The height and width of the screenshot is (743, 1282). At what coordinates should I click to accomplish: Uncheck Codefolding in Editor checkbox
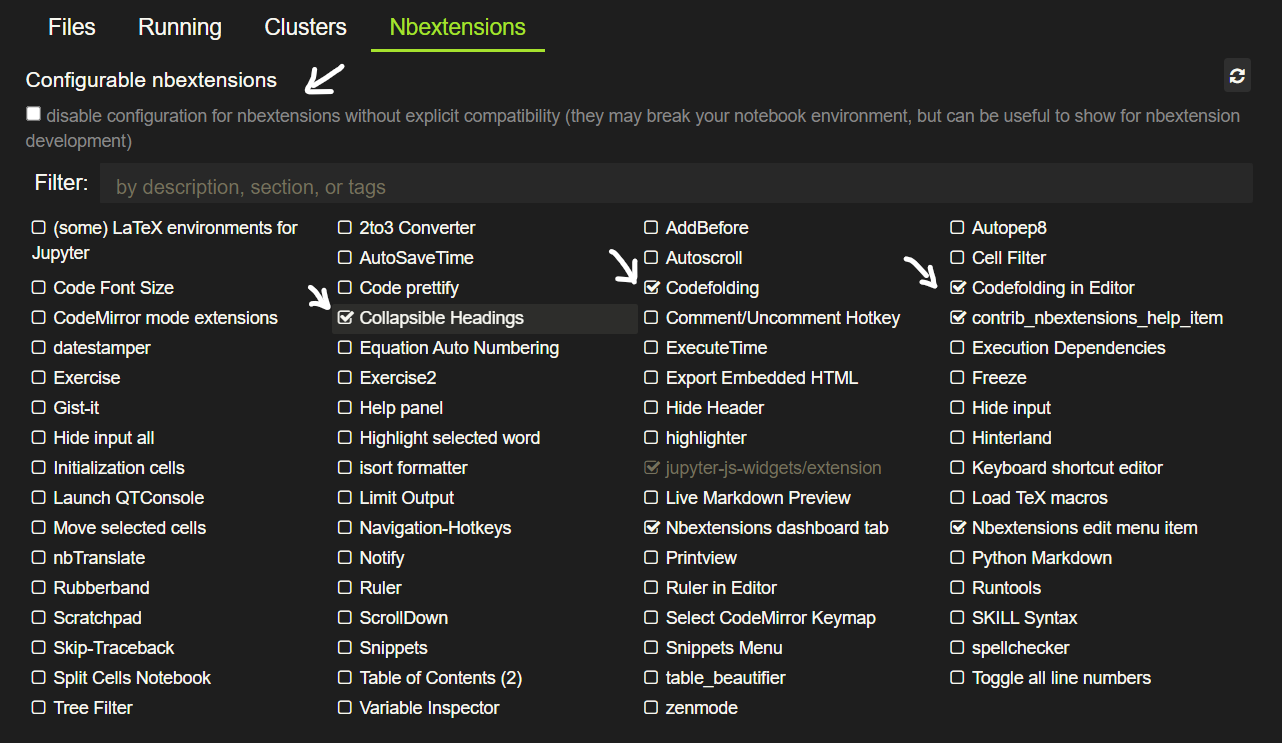(x=958, y=288)
